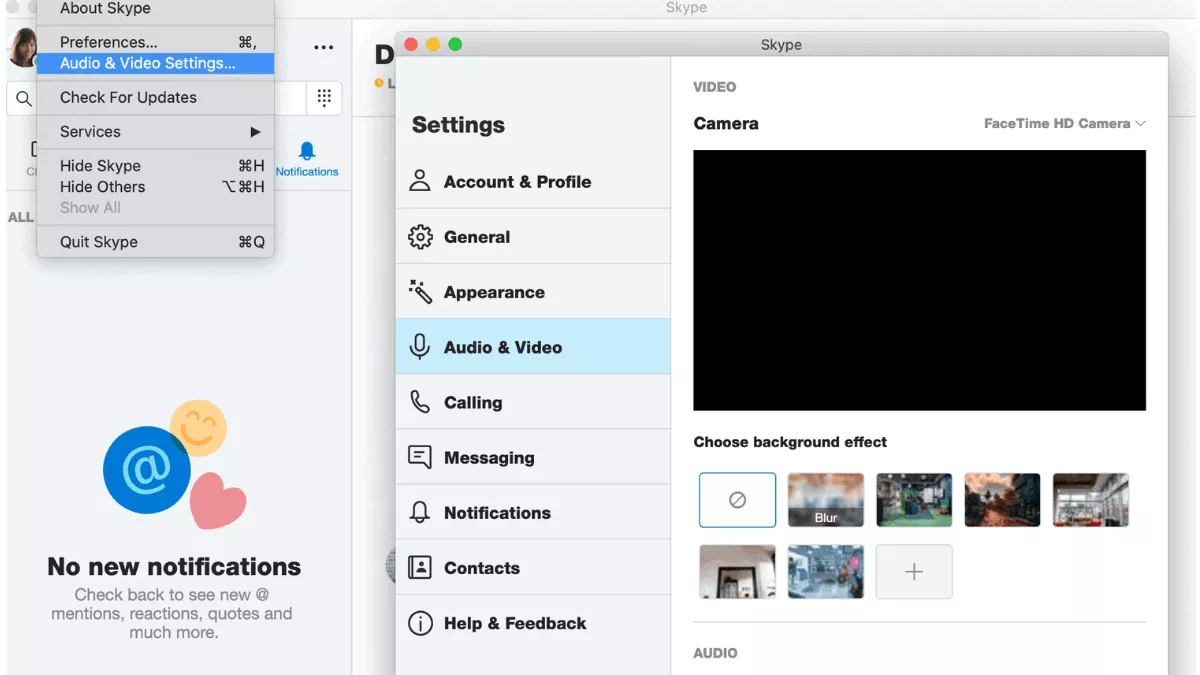Click the General gear icon

click(420, 237)
